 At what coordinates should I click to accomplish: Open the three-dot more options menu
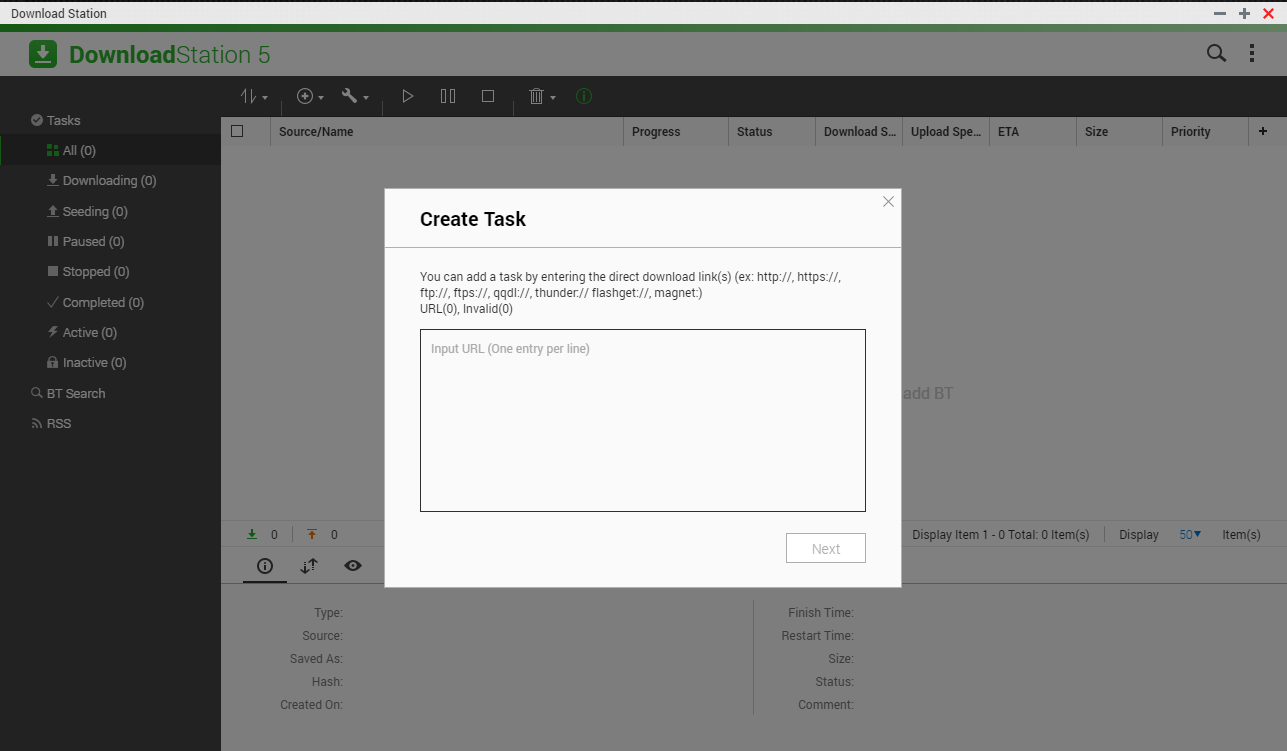click(1252, 54)
